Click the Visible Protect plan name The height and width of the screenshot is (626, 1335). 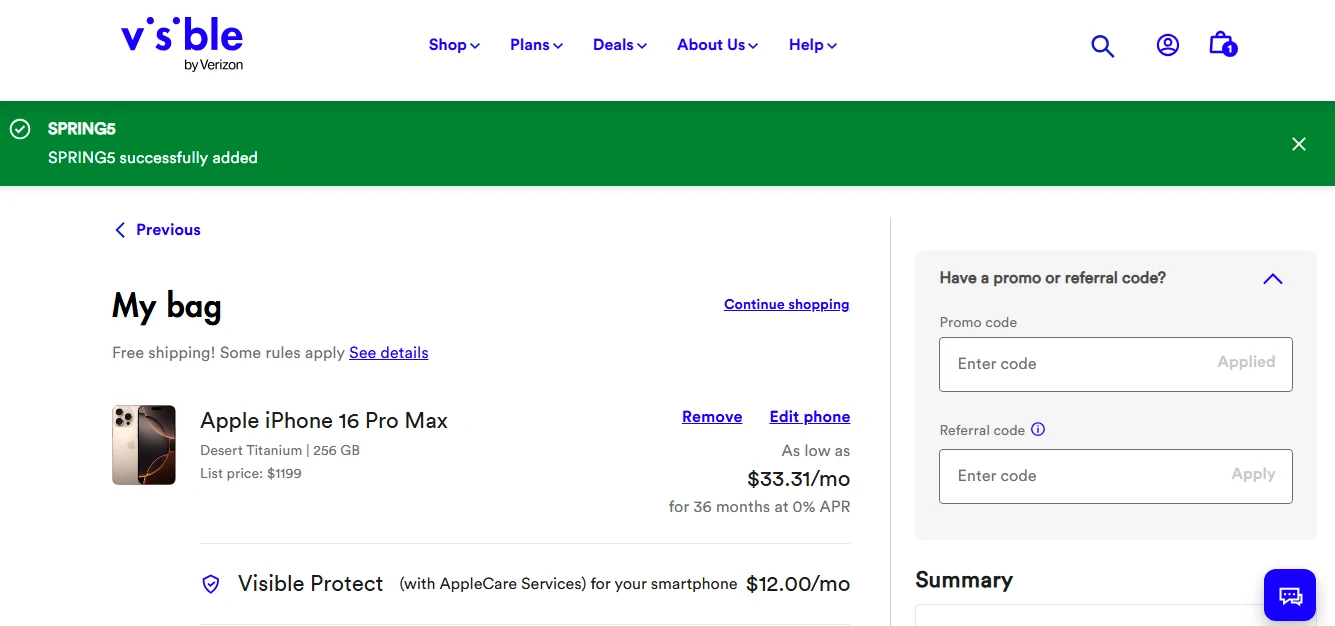311,584
